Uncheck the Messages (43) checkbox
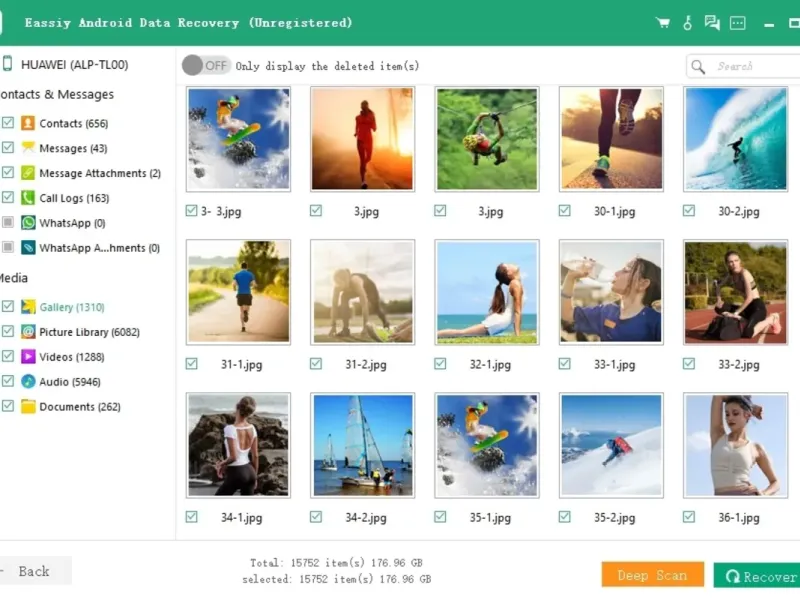The height and width of the screenshot is (600, 800). (x=8, y=147)
